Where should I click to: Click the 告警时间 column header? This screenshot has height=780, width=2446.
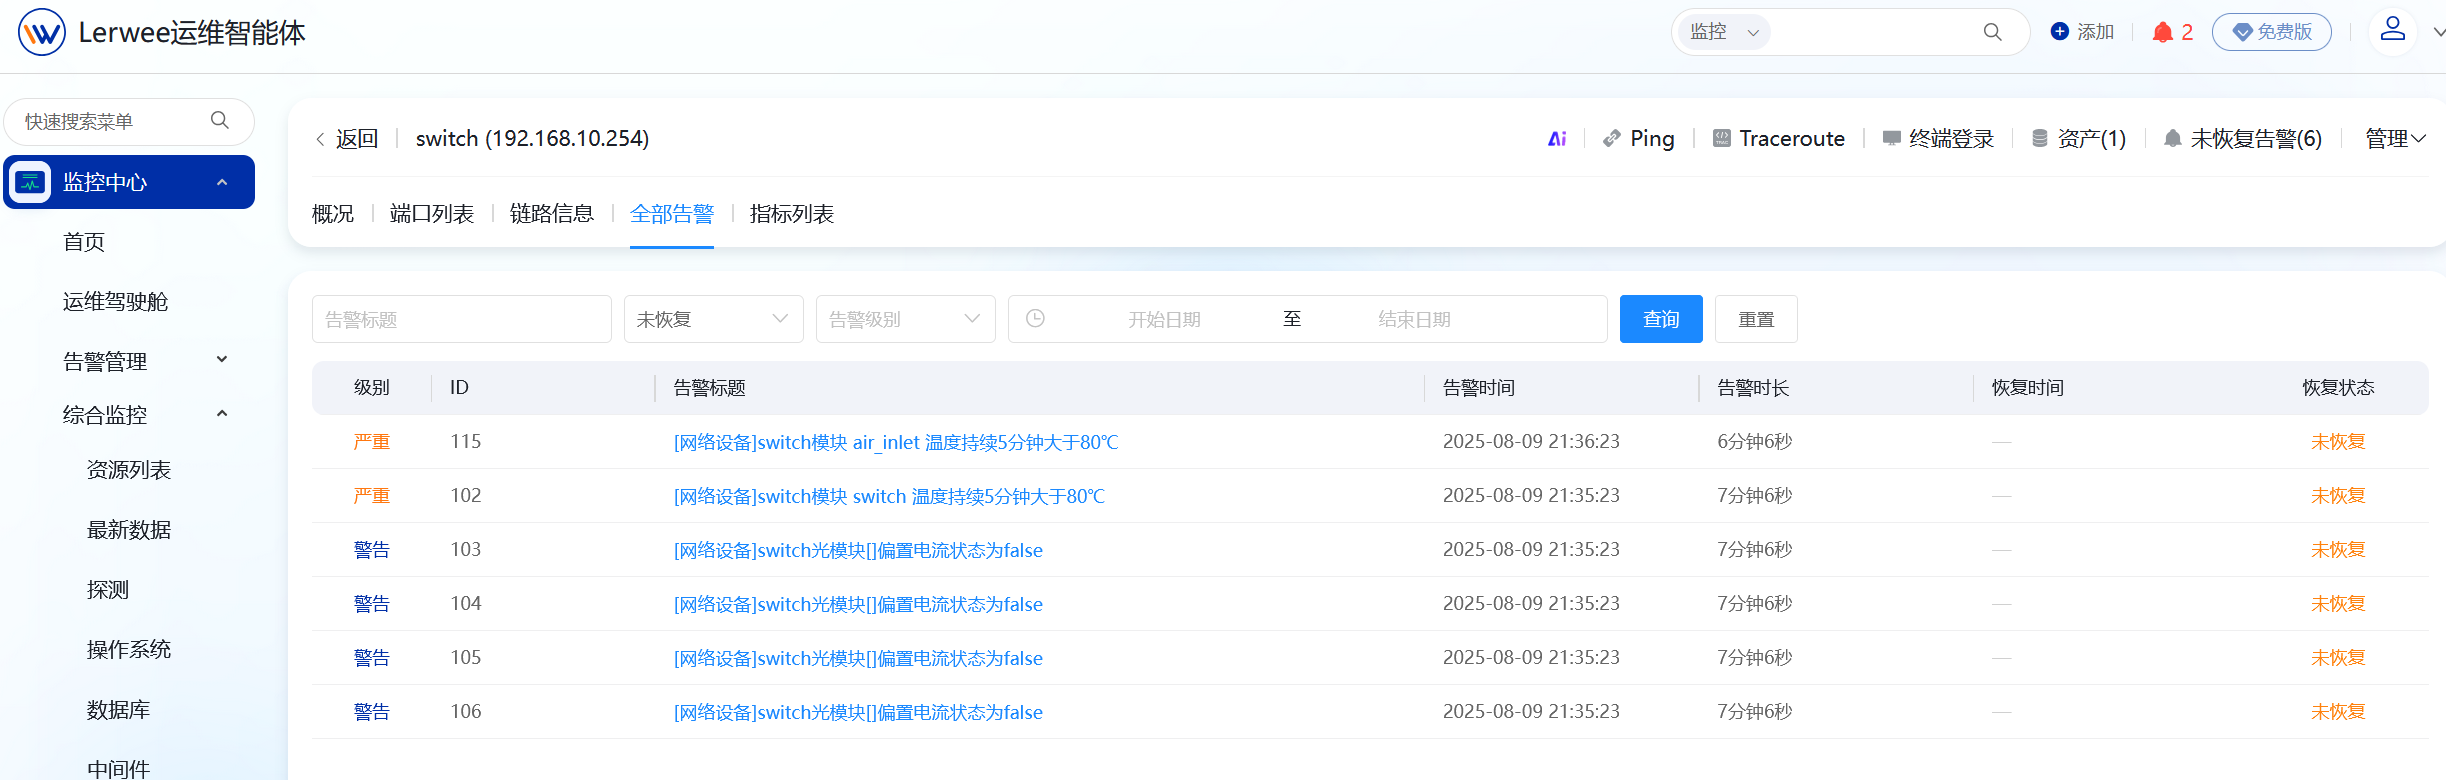1479,388
